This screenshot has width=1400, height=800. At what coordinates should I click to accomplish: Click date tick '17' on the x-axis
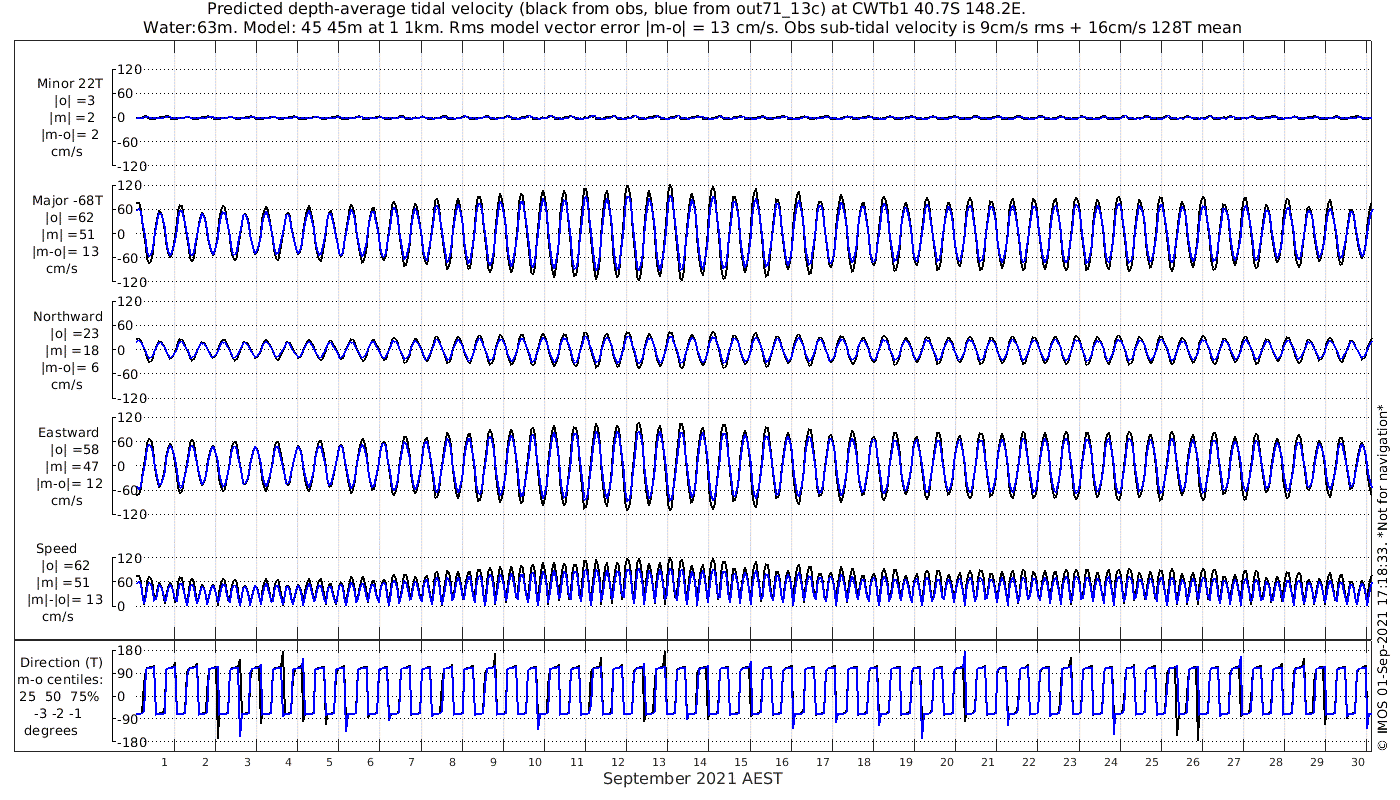(823, 762)
